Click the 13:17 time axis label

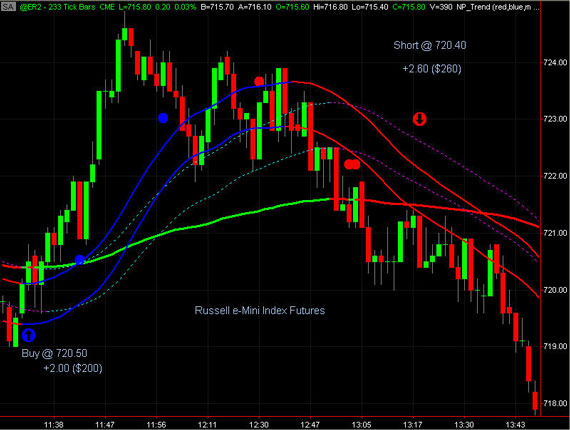[x=413, y=425]
